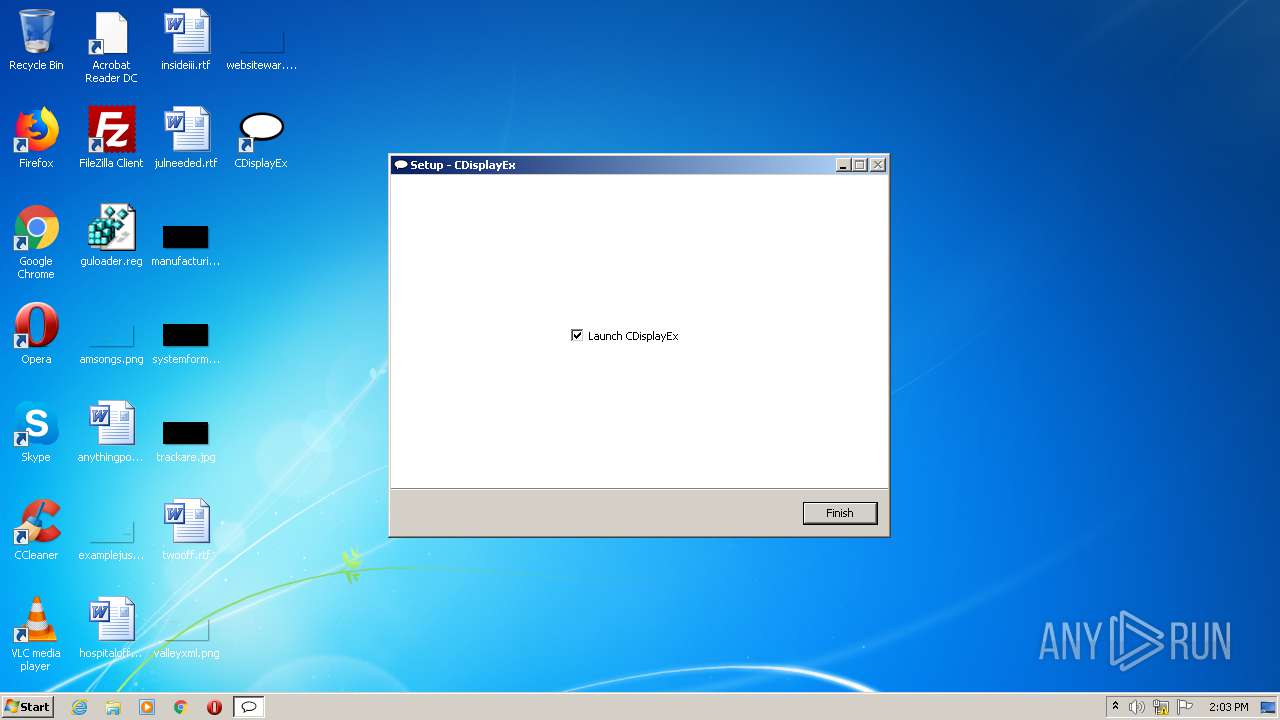Open Windows Explorer from taskbar
The width and height of the screenshot is (1280, 720).
tap(113, 707)
